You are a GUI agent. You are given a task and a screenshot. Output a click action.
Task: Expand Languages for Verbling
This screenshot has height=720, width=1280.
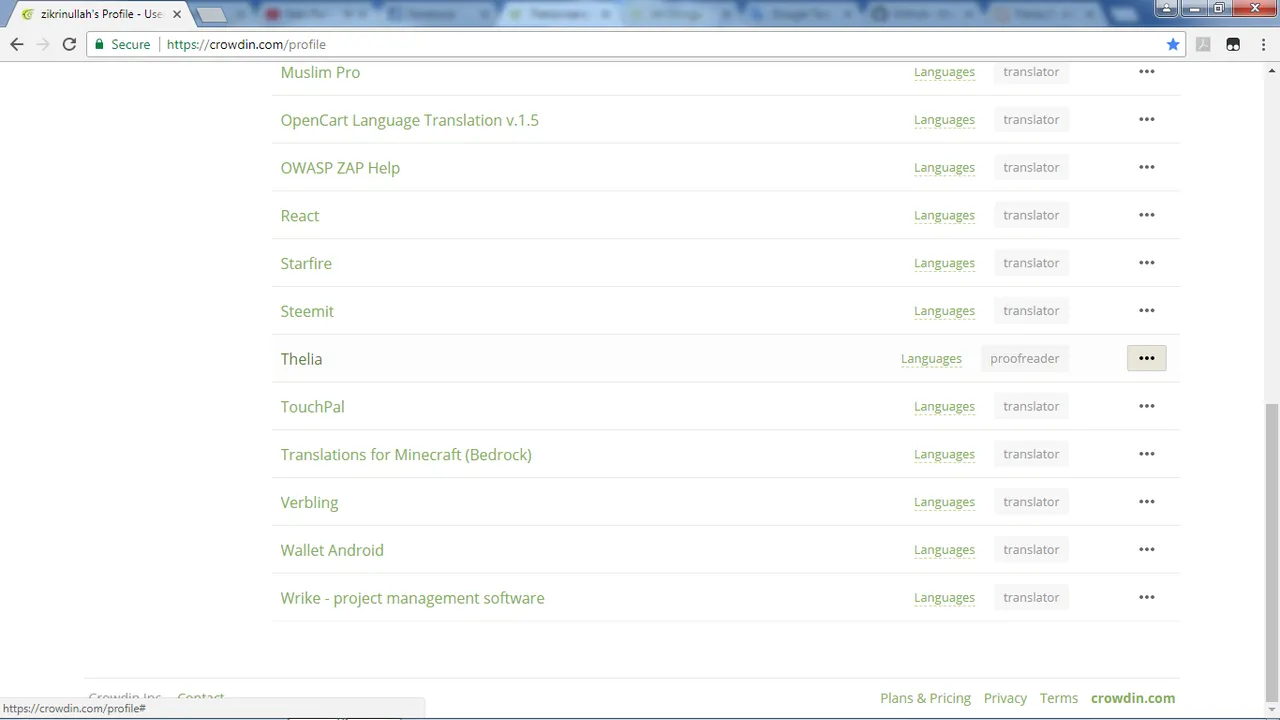coord(944,502)
